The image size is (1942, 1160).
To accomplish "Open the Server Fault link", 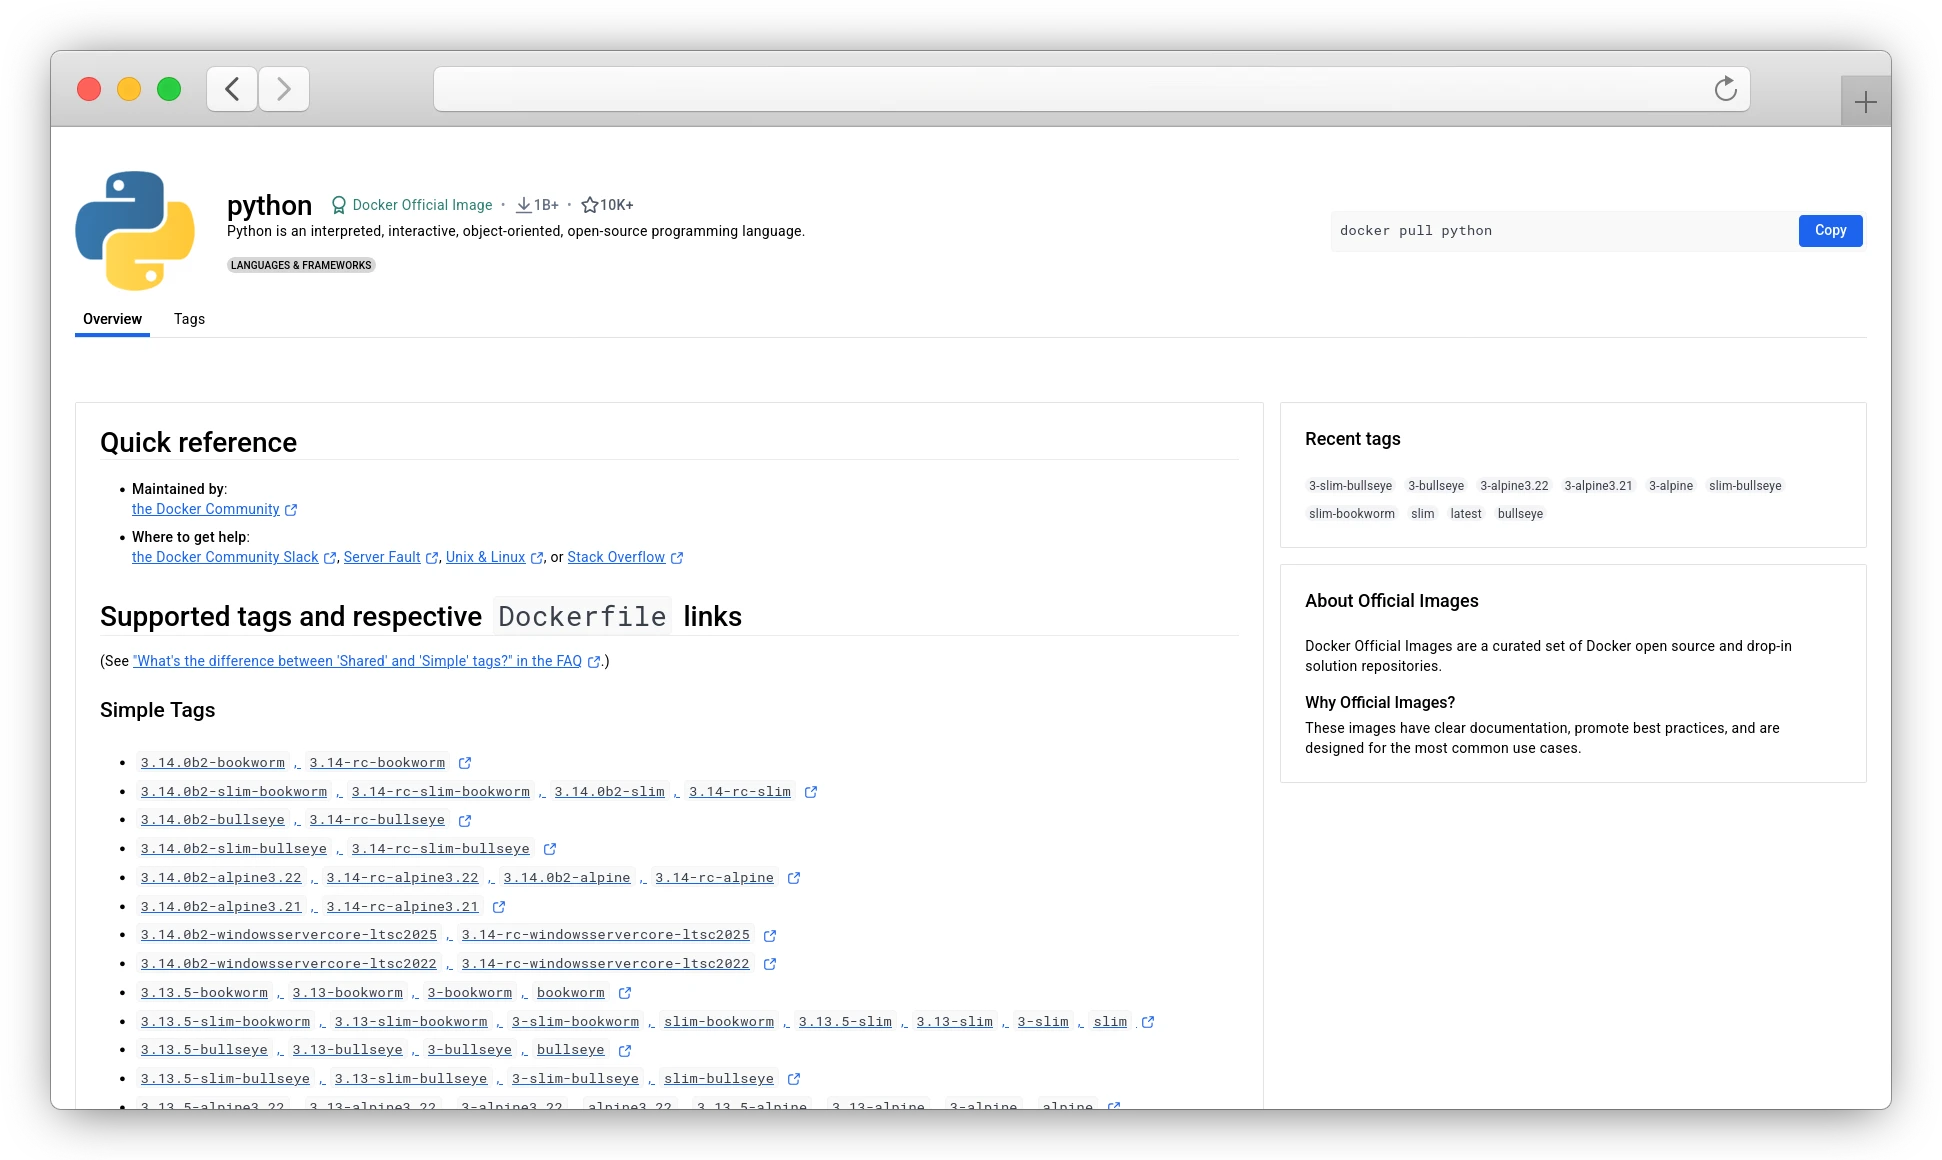I will [x=383, y=557].
